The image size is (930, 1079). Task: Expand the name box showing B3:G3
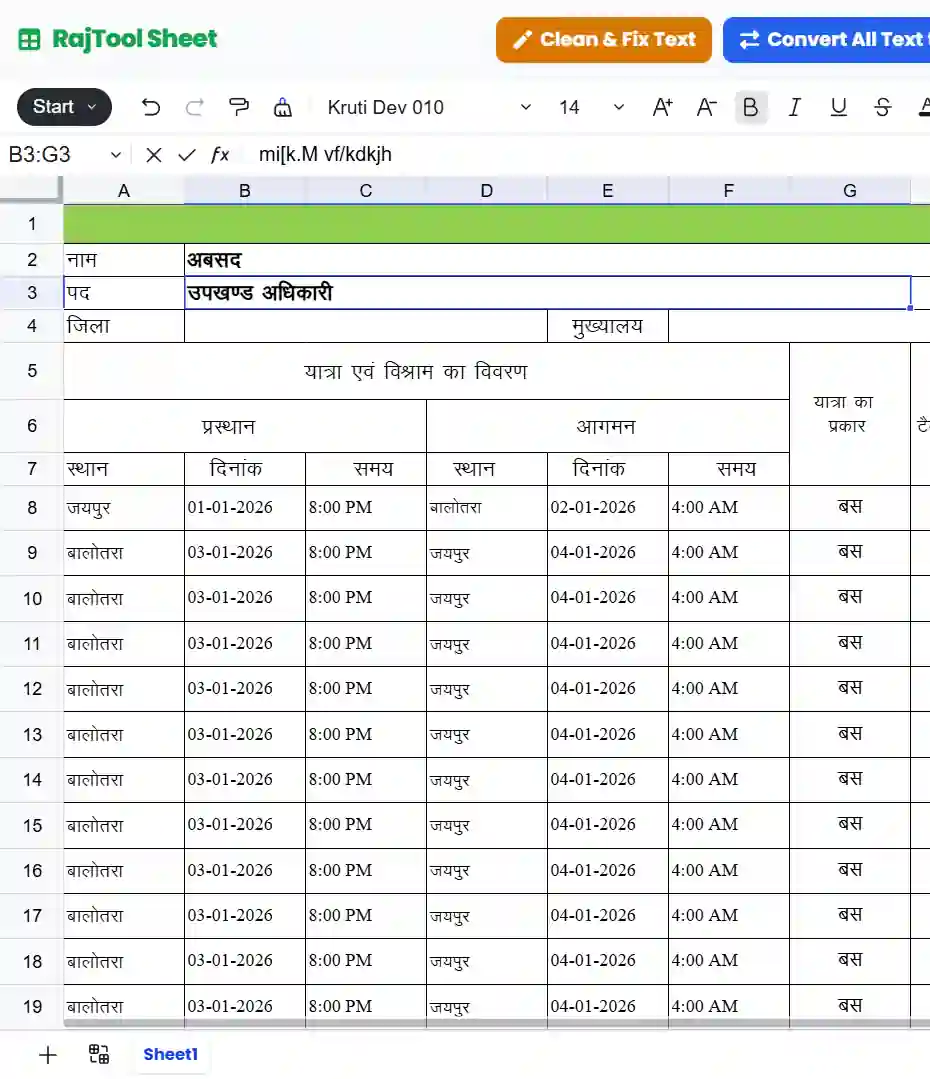point(115,155)
